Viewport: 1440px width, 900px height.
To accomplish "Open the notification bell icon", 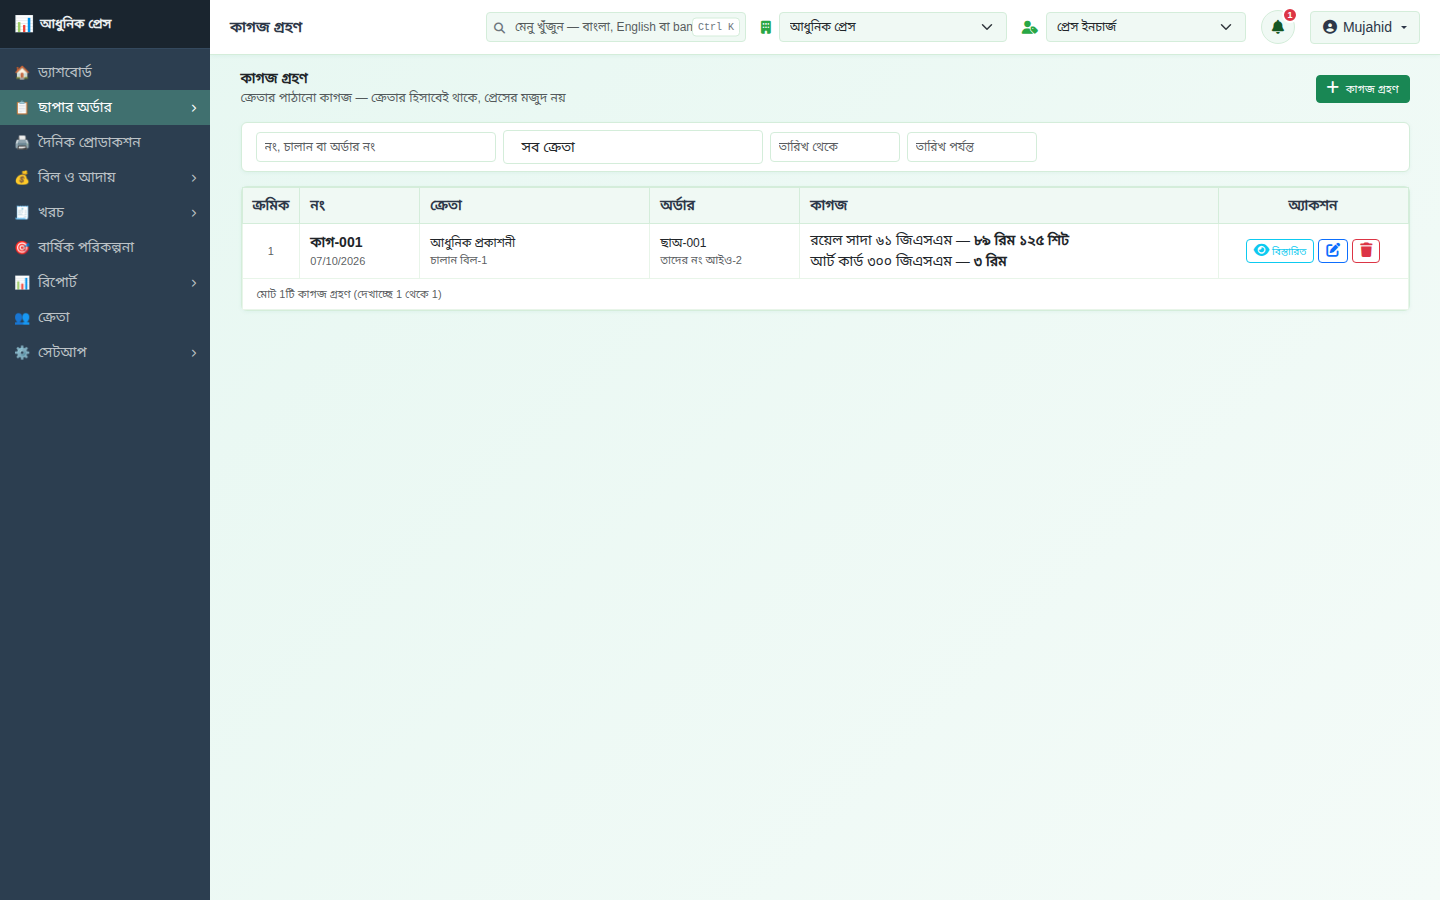I will (1277, 27).
